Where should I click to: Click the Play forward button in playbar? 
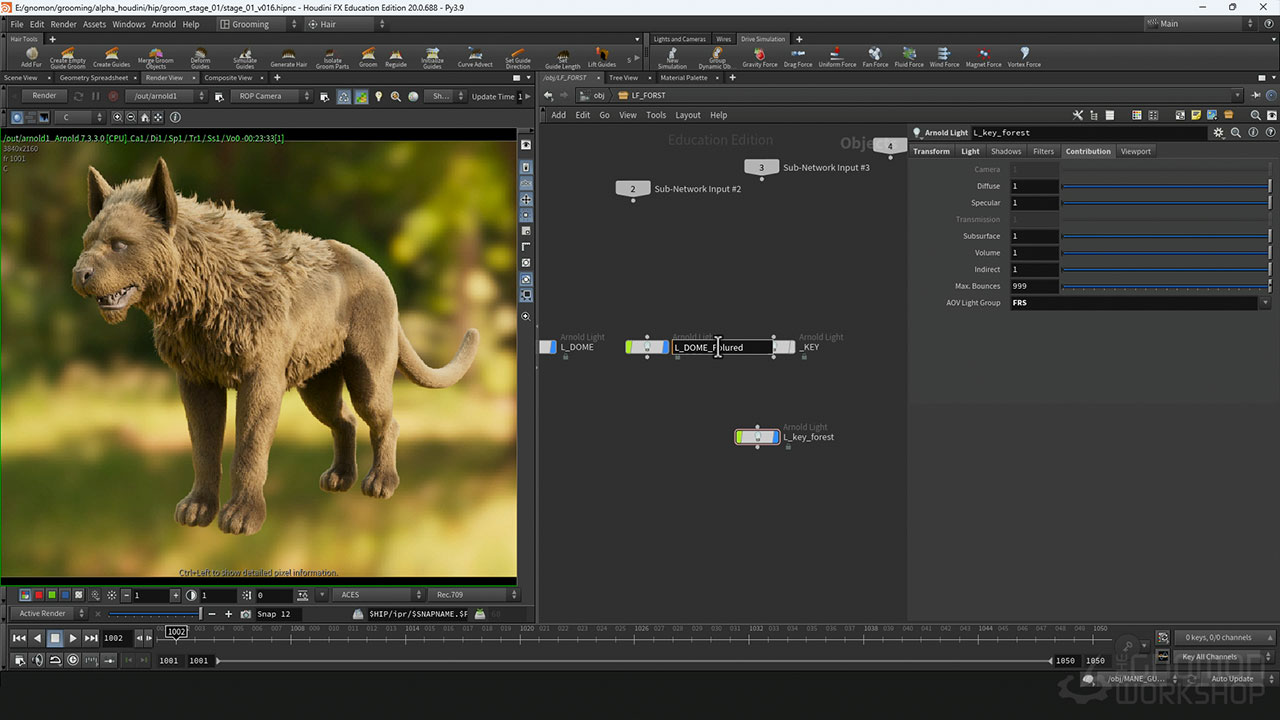pyautogui.click(x=73, y=638)
